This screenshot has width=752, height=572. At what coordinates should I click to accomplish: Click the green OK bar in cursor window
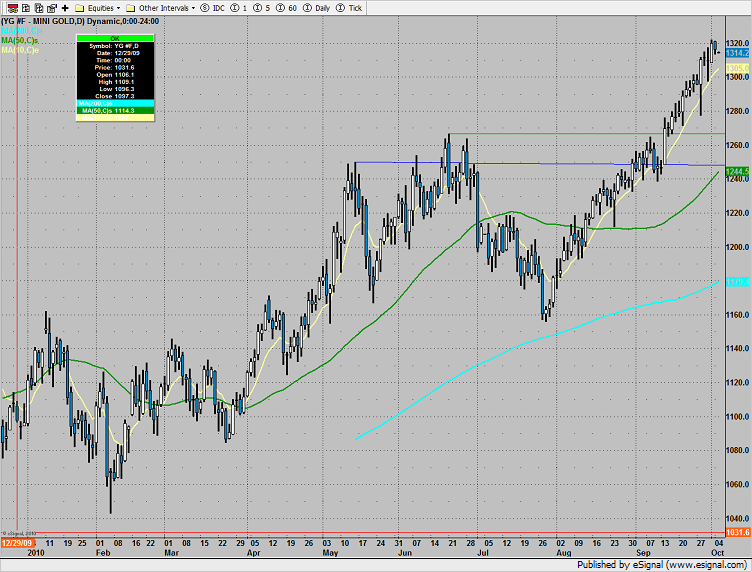(115, 38)
